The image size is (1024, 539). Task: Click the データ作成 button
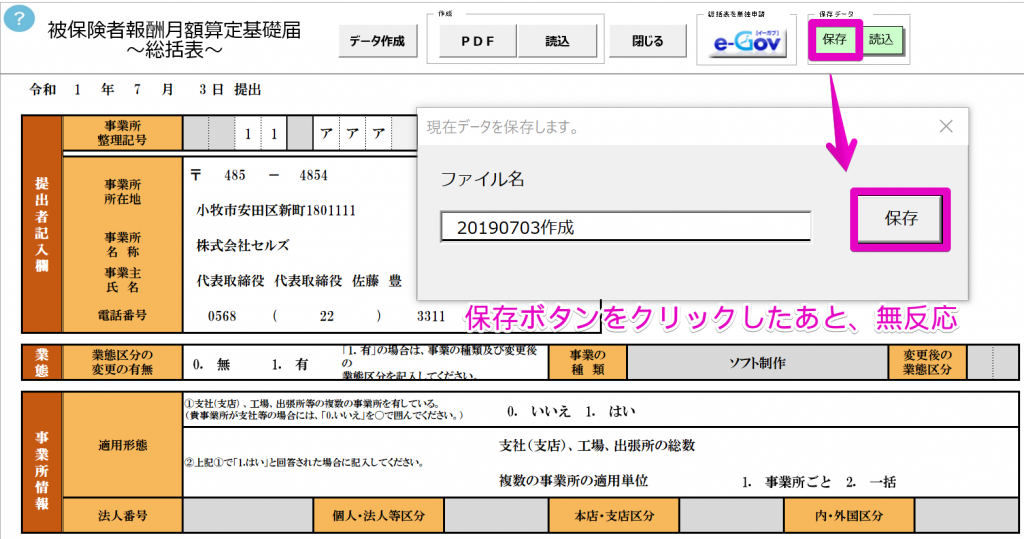coord(377,42)
